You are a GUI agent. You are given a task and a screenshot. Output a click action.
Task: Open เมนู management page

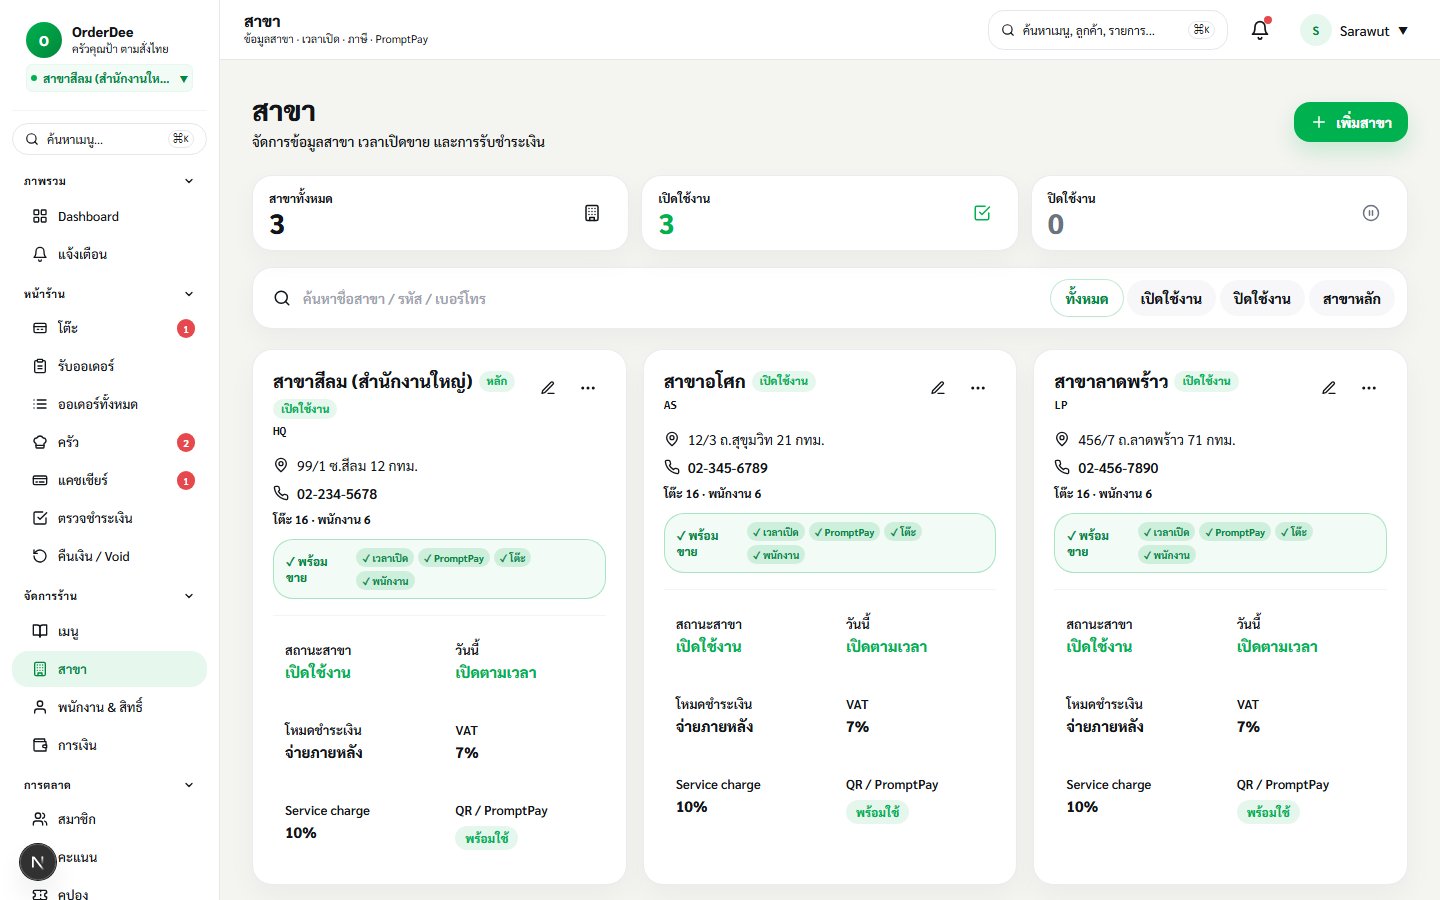click(109, 631)
